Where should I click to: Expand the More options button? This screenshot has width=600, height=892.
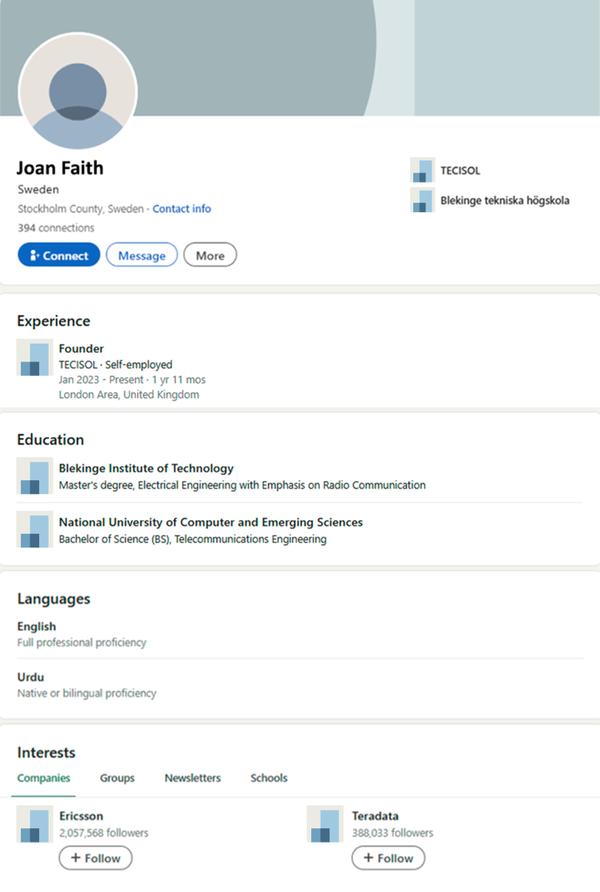point(210,255)
